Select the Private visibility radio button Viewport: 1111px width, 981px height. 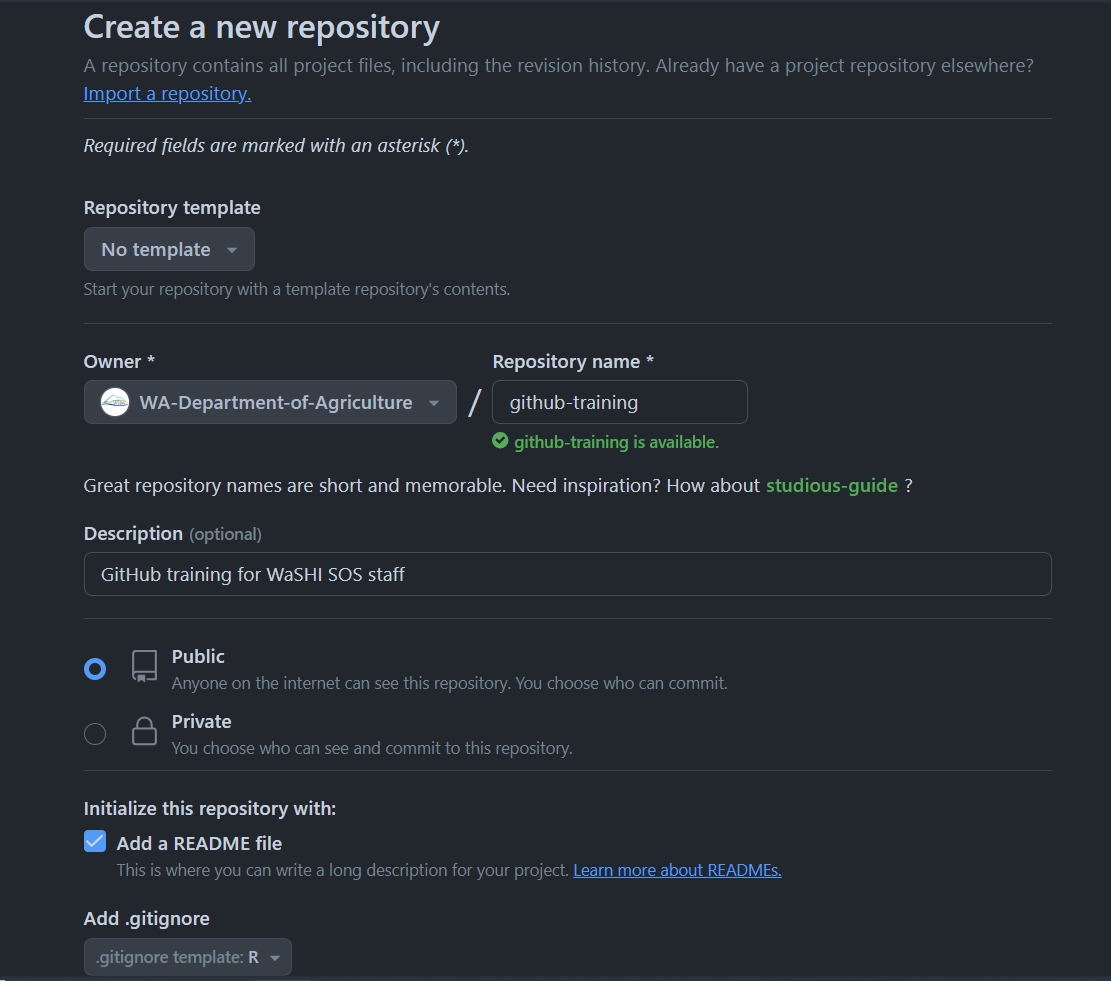point(95,734)
